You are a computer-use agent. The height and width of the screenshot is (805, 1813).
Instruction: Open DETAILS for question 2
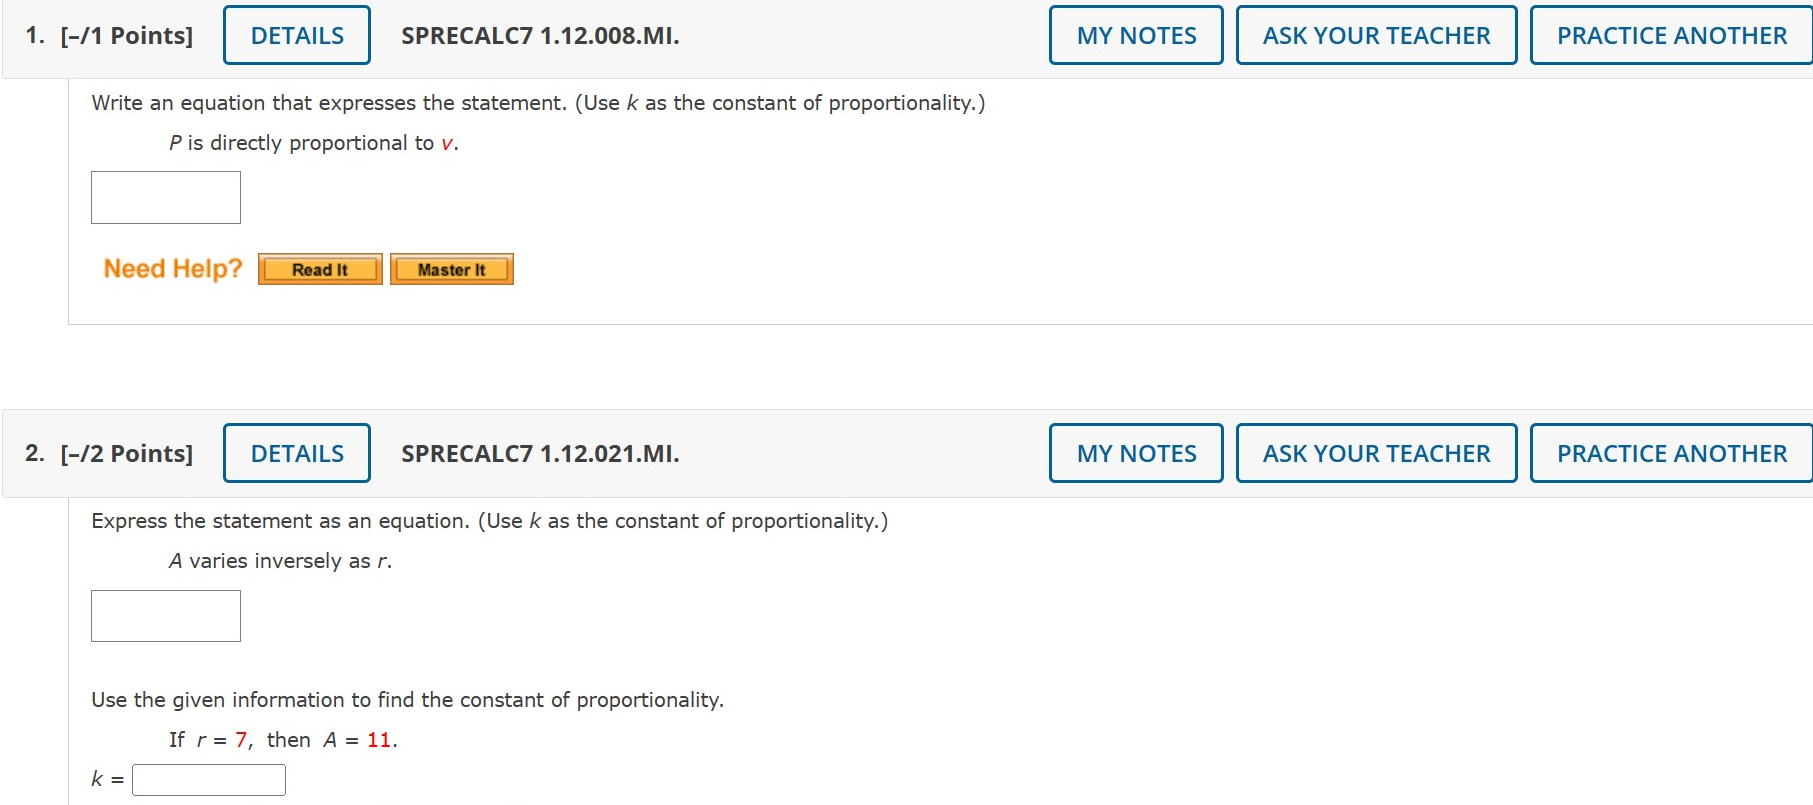(296, 452)
